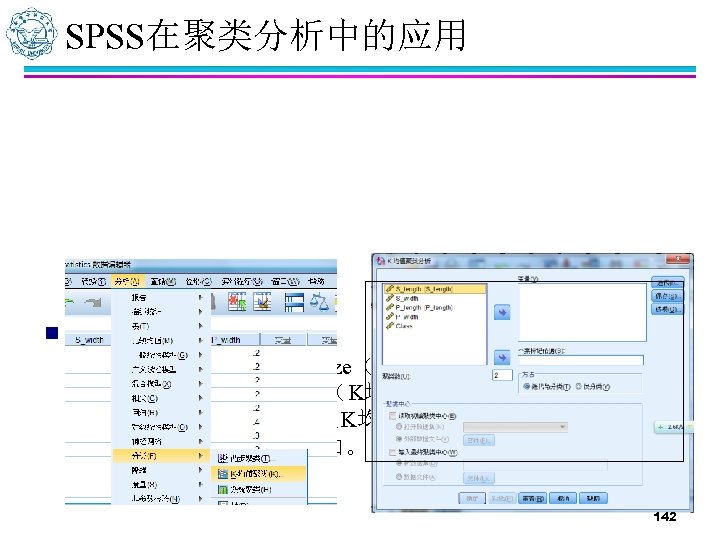Expand 表(T) (Tables) submenu arrow

(x=201, y=326)
